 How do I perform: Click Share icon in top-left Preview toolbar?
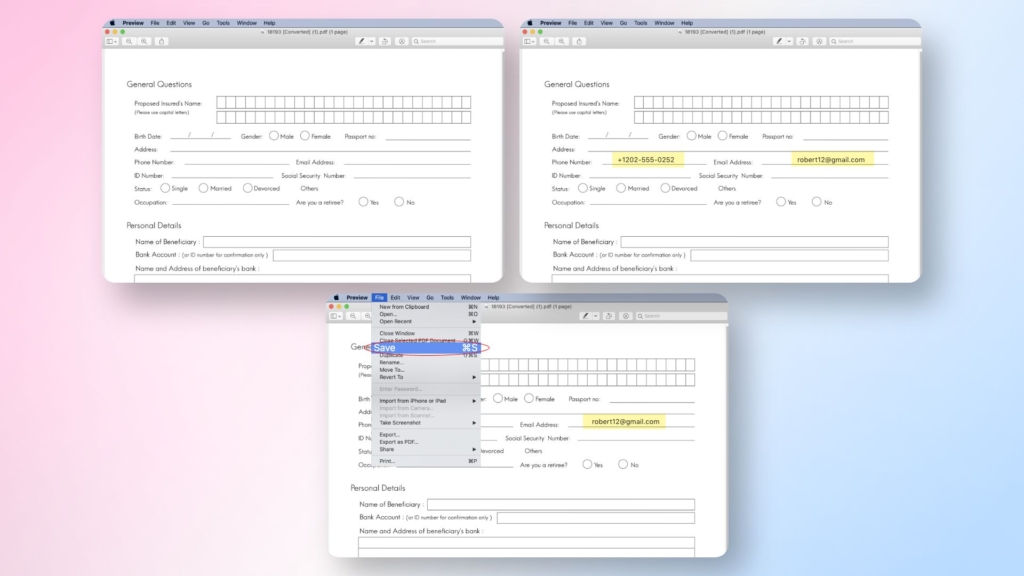click(161, 41)
